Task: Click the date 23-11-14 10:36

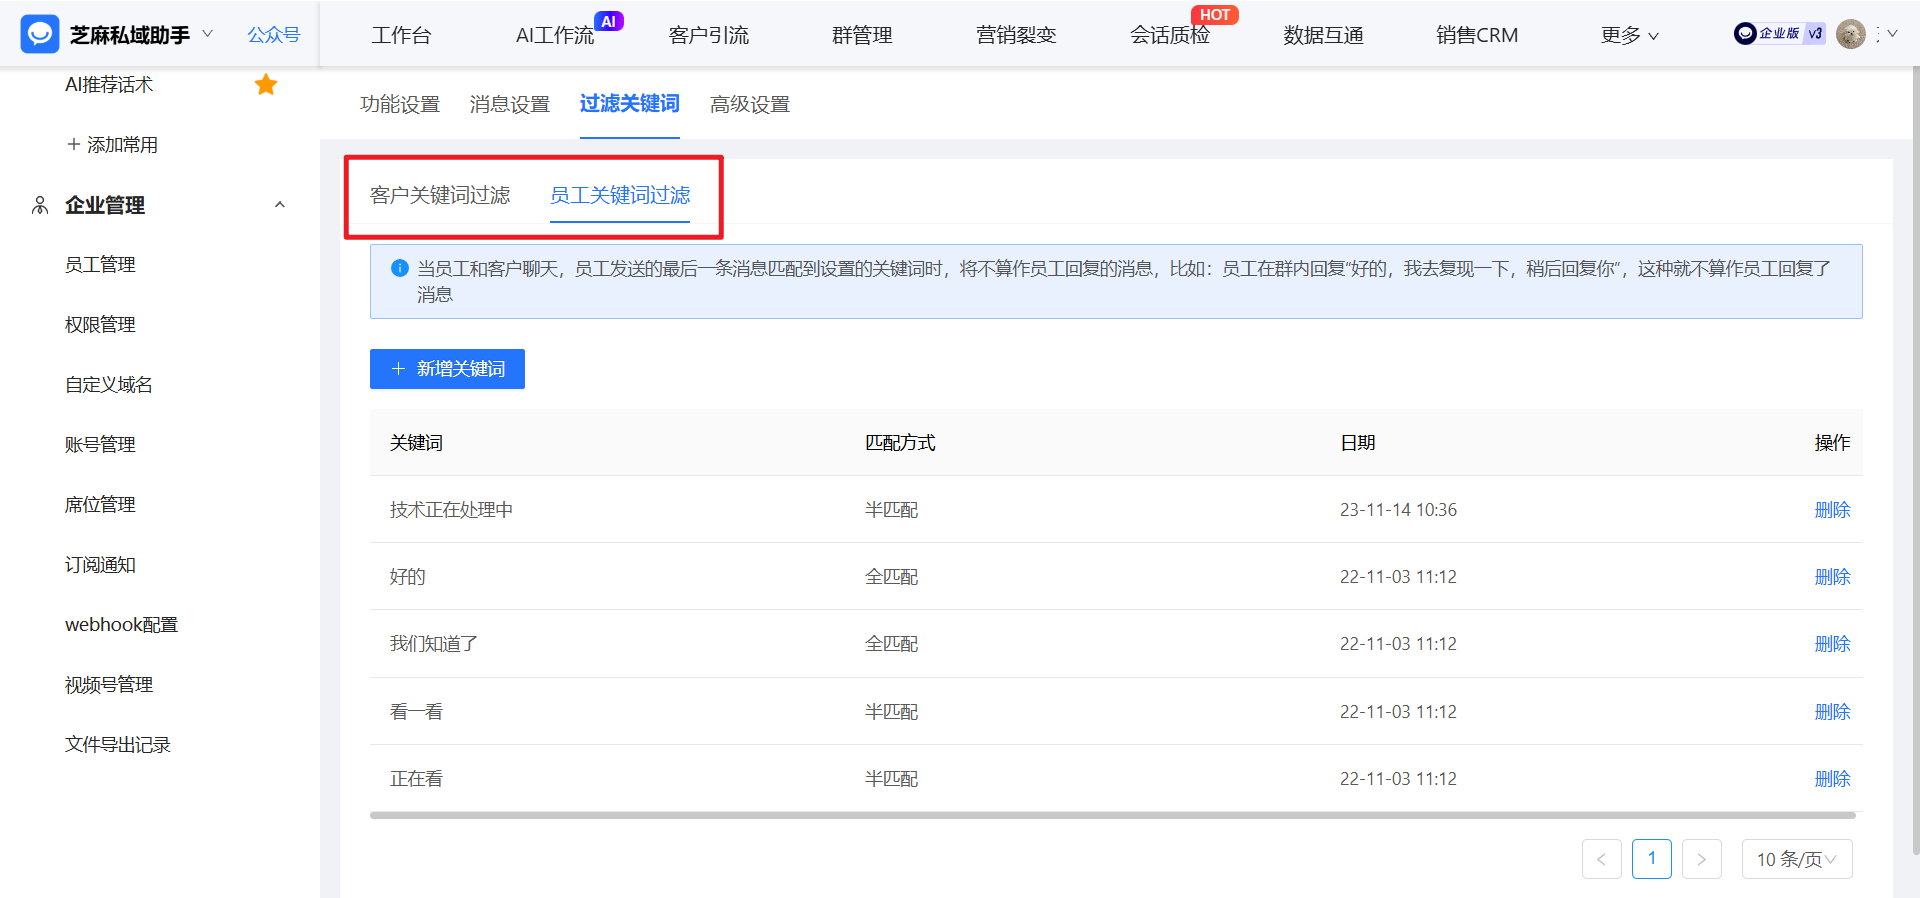Action: [x=1398, y=510]
